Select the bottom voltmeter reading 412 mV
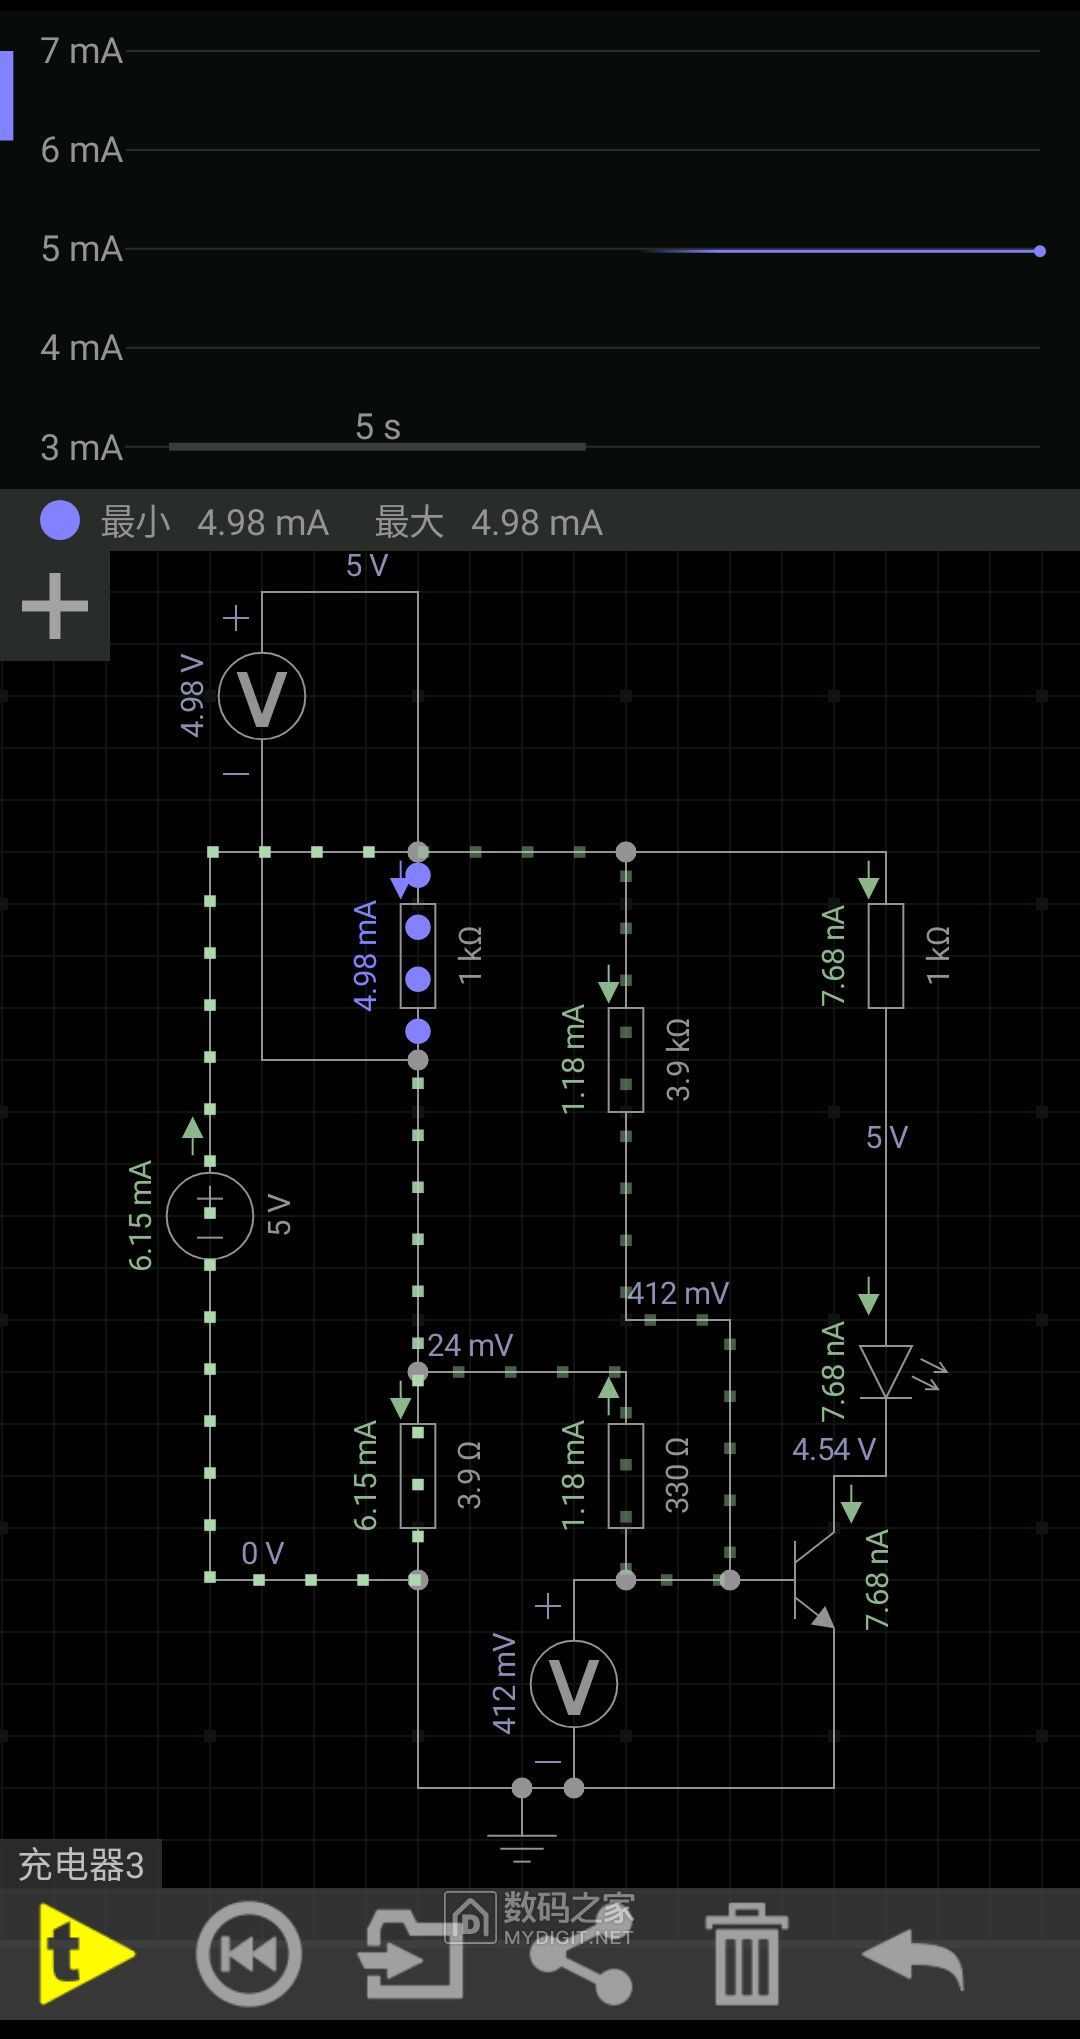 pyautogui.click(x=573, y=1684)
